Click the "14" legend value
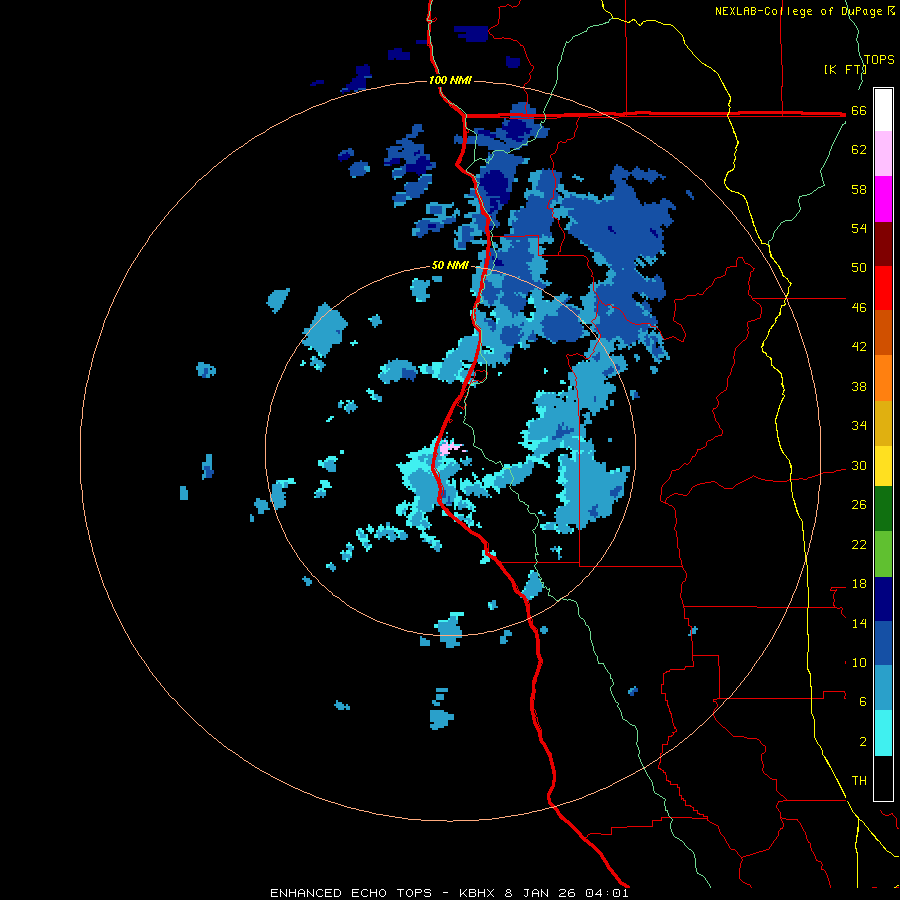The width and height of the screenshot is (900, 900). [x=859, y=623]
